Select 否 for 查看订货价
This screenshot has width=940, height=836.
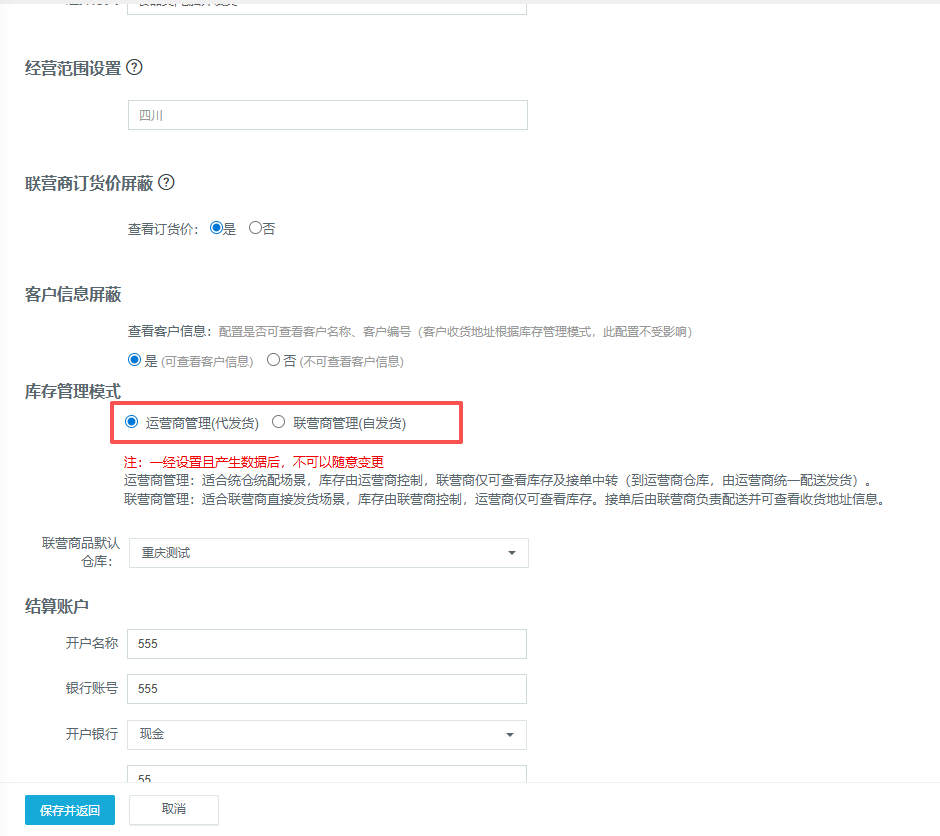coord(255,228)
